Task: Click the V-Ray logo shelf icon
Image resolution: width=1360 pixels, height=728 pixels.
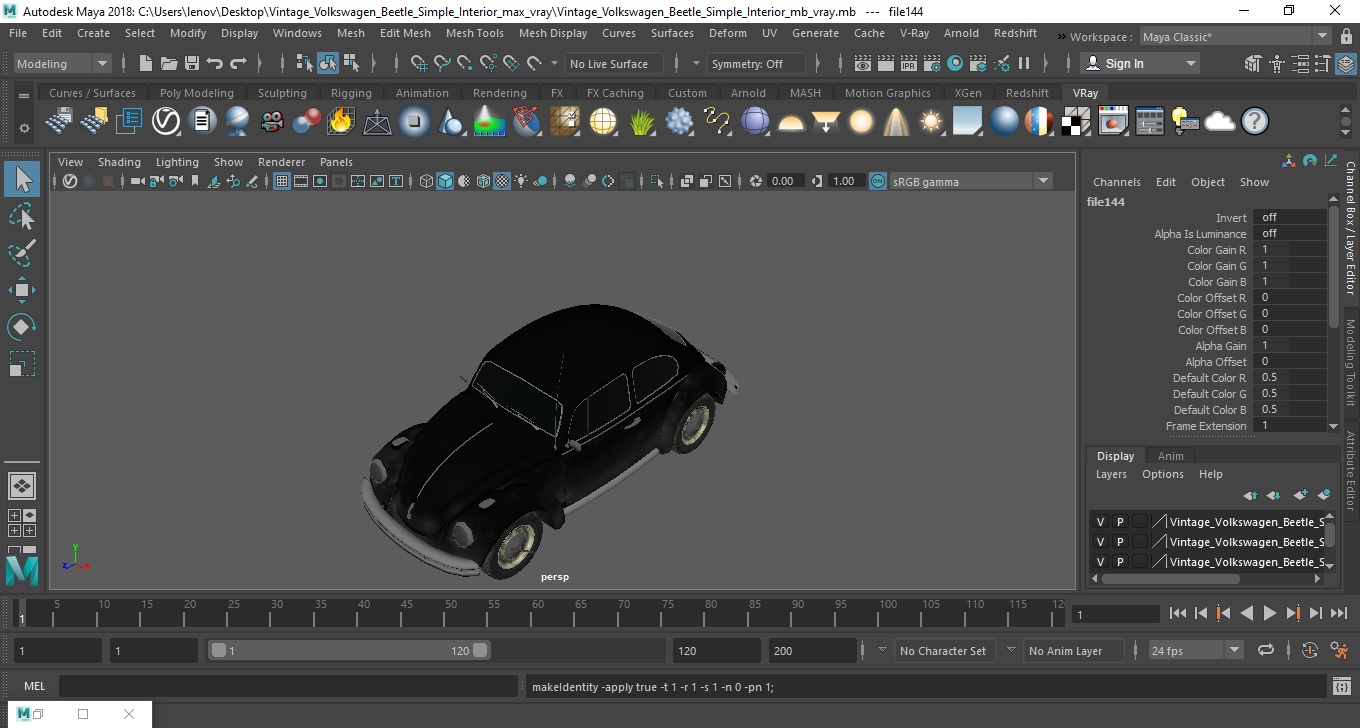Action: click(x=166, y=122)
